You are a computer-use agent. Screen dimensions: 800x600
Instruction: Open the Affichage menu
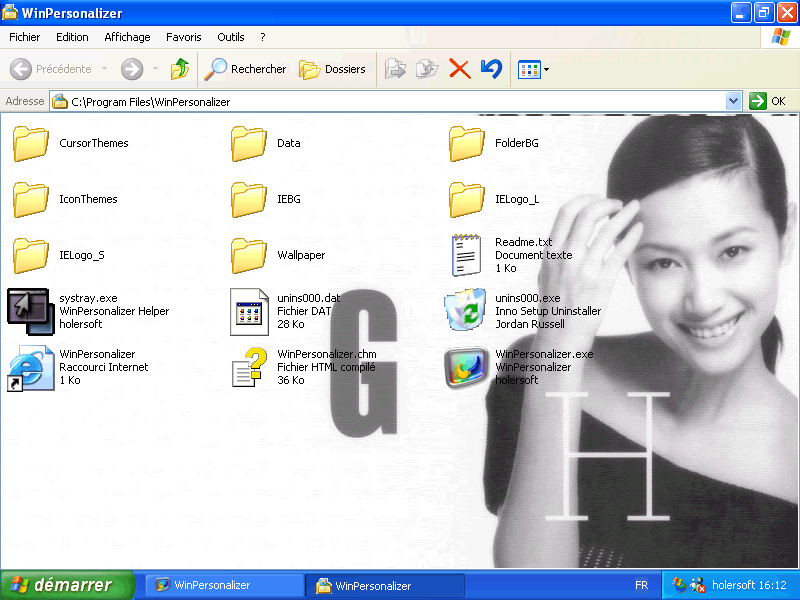pyautogui.click(x=127, y=37)
